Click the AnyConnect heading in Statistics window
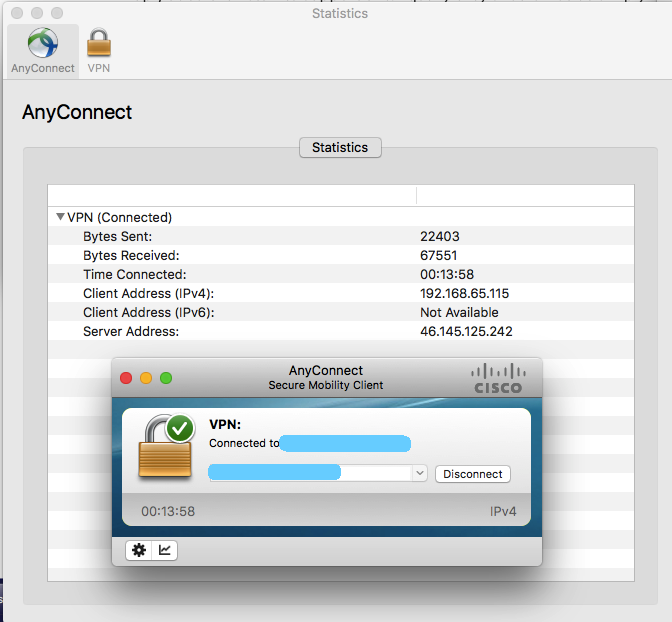The height and width of the screenshot is (622, 672). [x=77, y=112]
